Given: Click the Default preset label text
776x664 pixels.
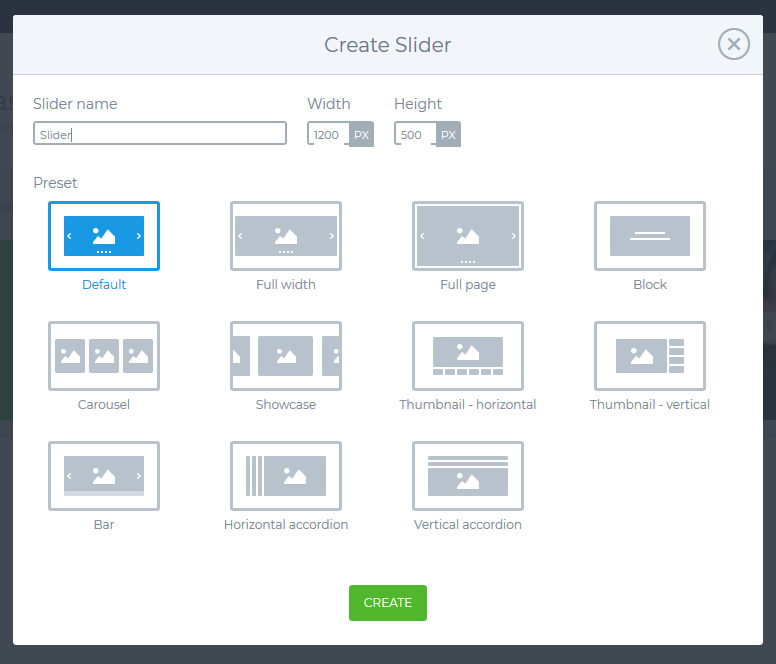Looking at the screenshot, I should pyautogui.click(x=104, y=285).
